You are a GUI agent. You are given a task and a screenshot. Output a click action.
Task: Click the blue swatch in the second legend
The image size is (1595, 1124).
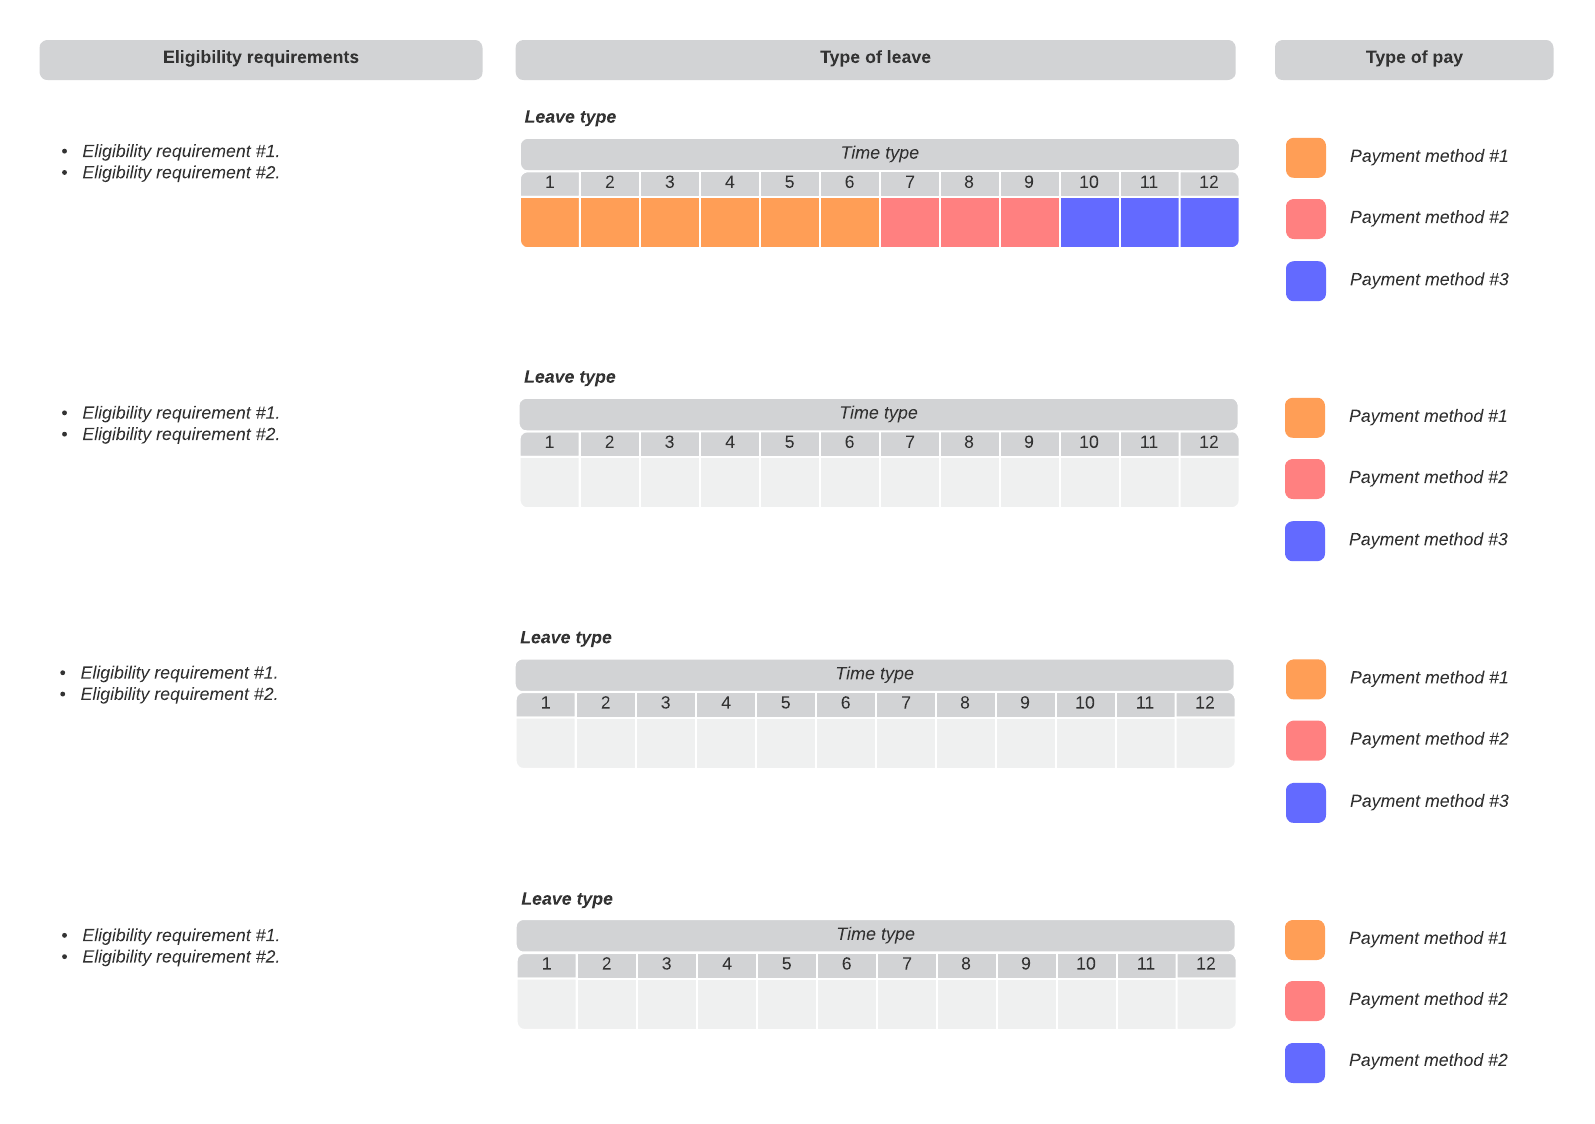pos(1304,541)
